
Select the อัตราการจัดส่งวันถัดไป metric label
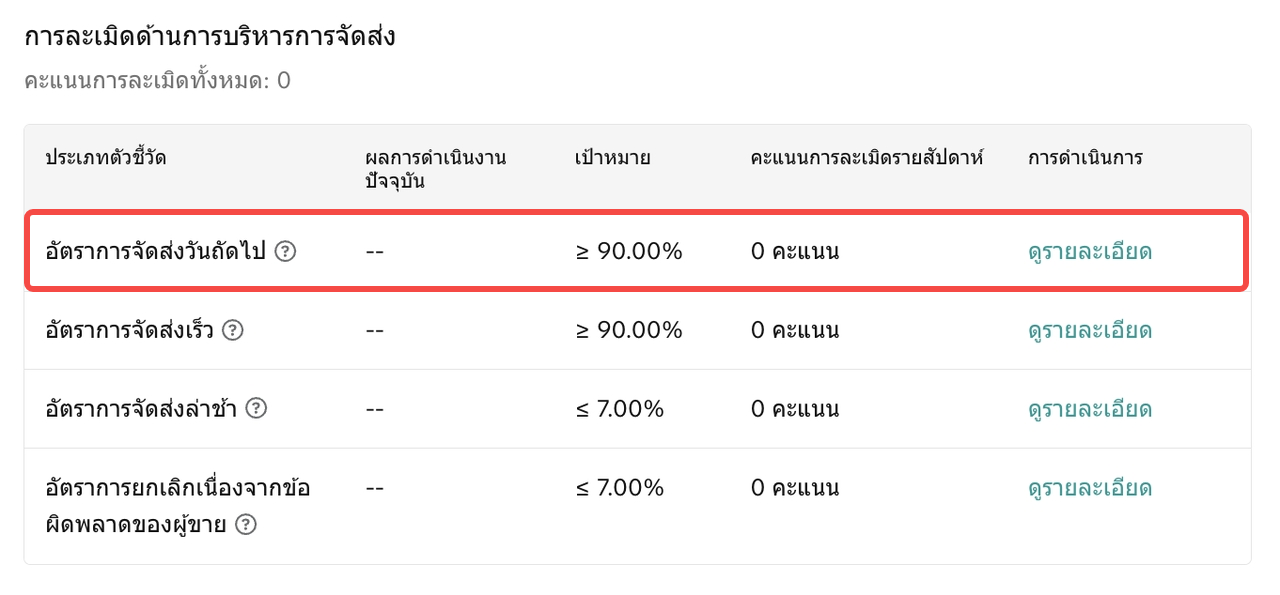pos(155,252)
